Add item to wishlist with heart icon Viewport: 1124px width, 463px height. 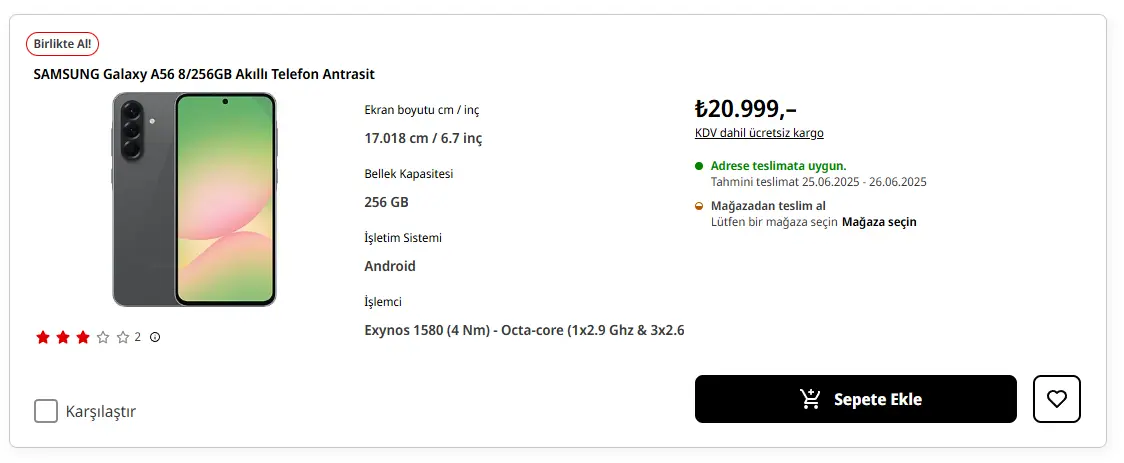tap(1057, 399)
